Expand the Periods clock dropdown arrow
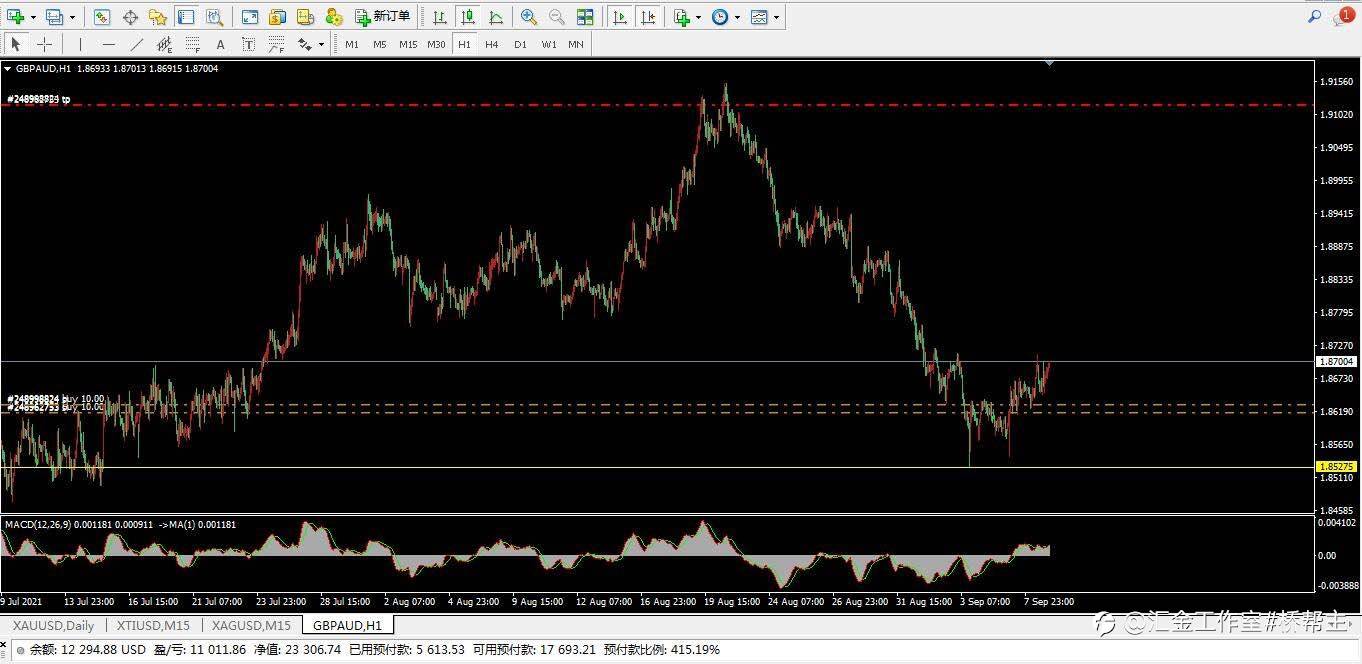1362x664 pixels. [737, 17]
